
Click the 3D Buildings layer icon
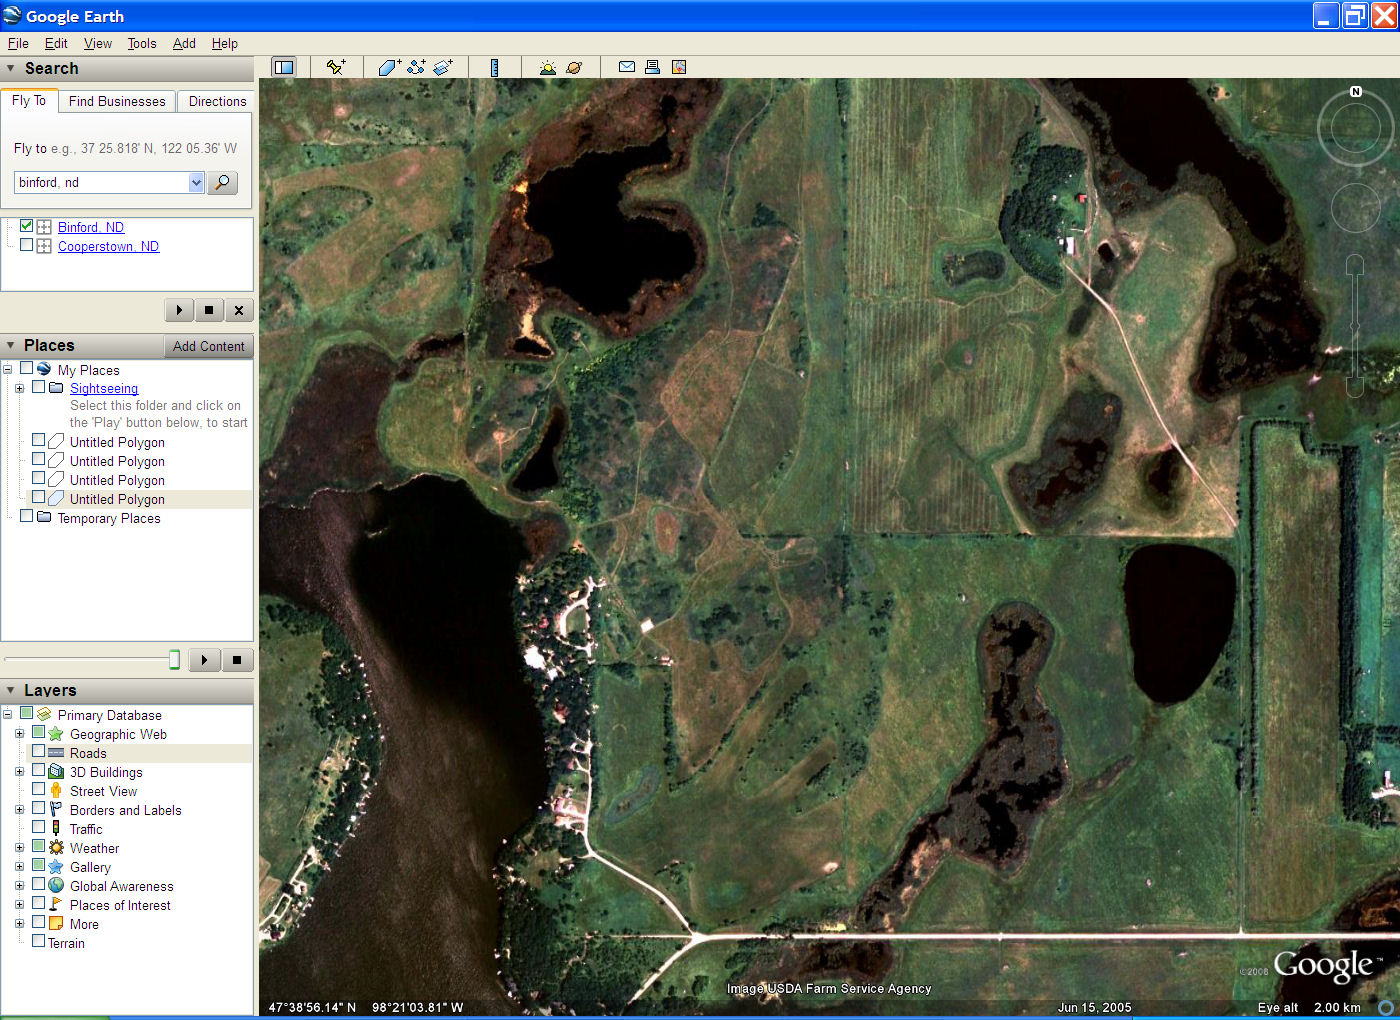coord(56,771)
